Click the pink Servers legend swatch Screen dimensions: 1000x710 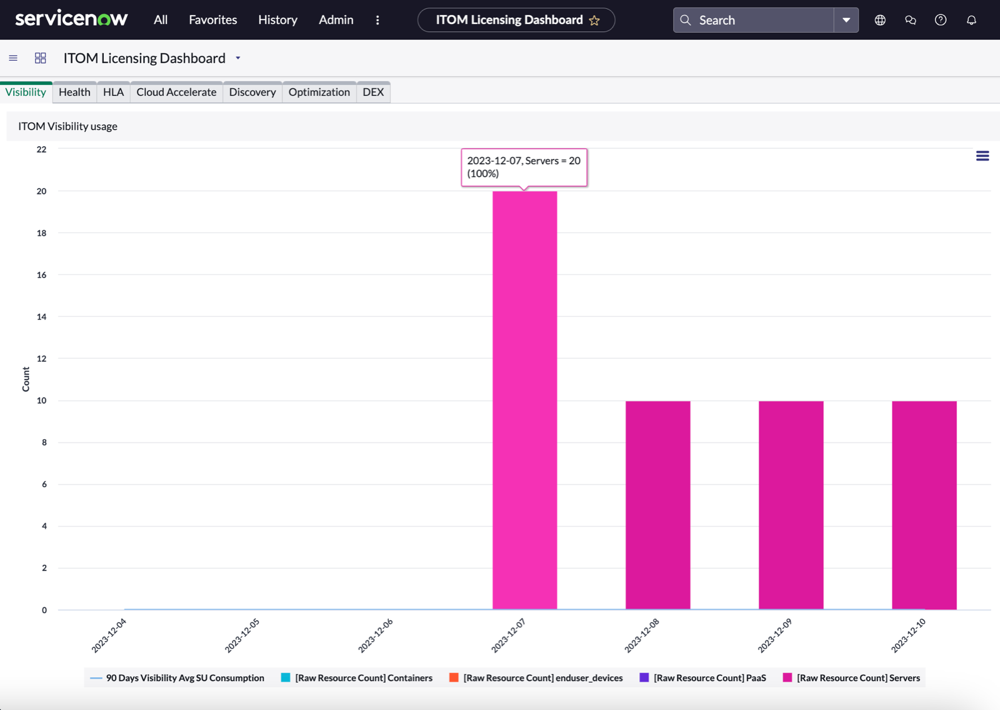tap(788, 677)
